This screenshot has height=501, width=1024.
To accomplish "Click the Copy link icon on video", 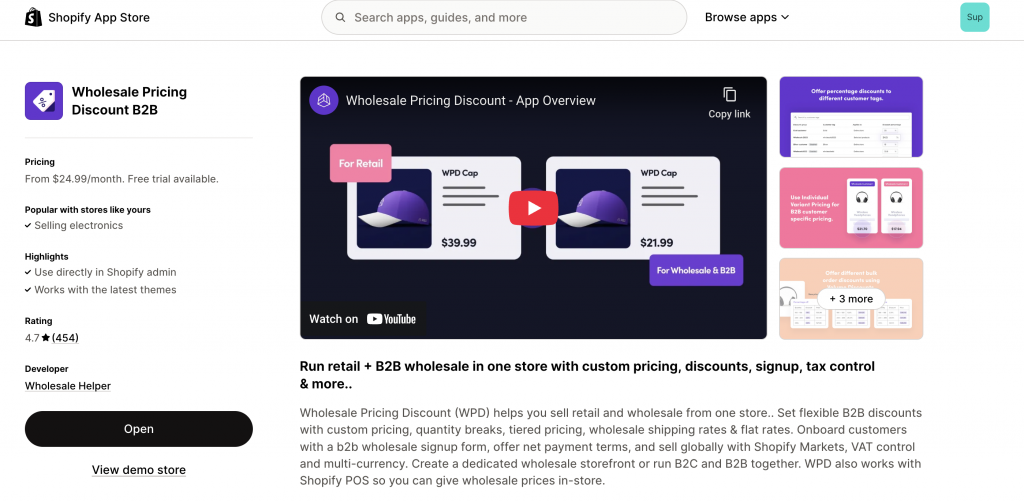I will (x=729, y=95).
